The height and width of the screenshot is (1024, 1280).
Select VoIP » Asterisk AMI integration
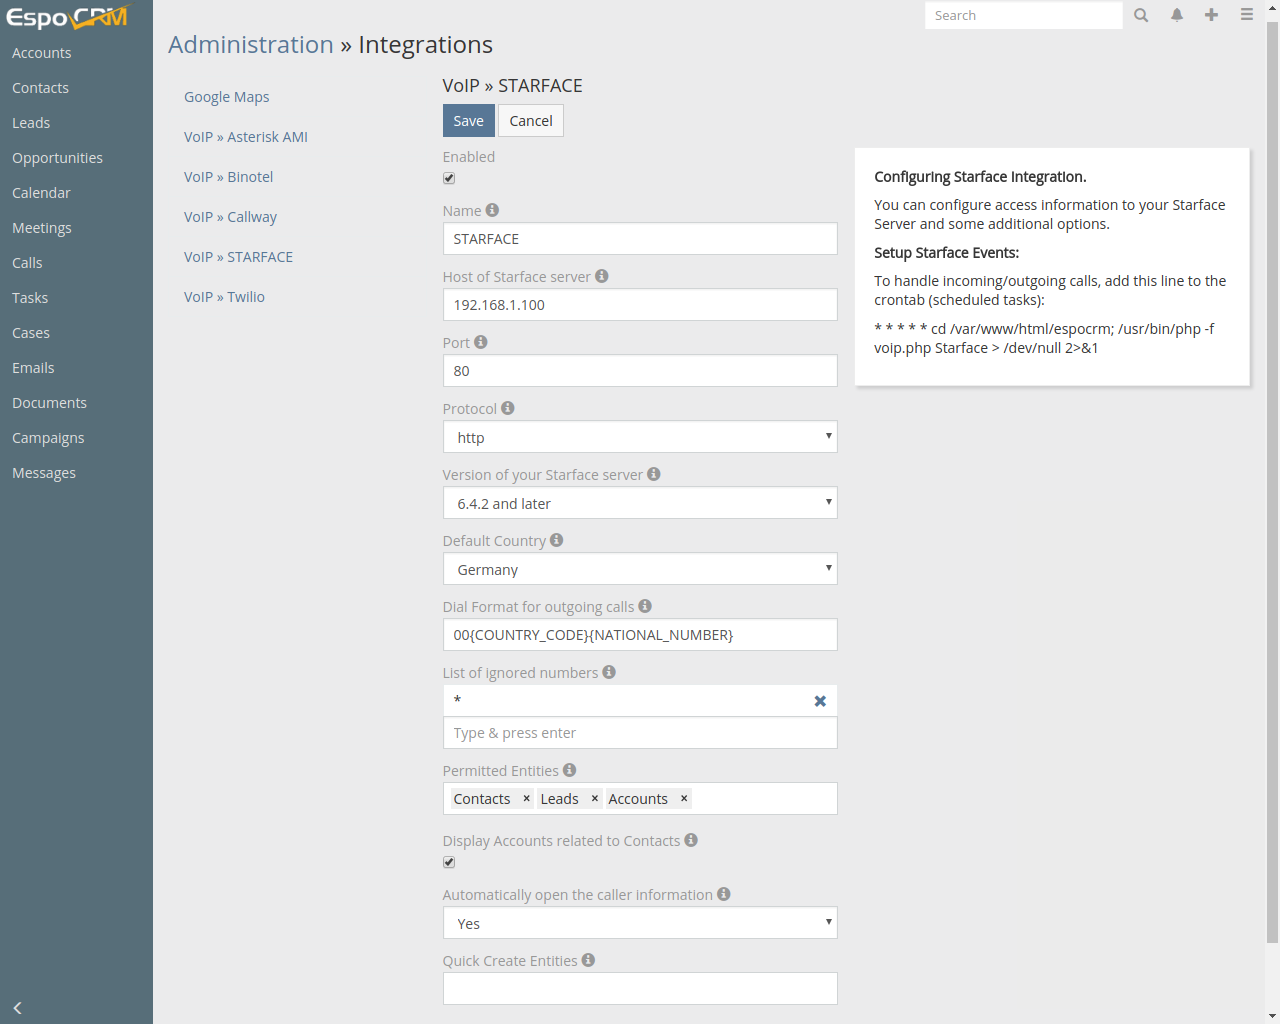tap(246, 137)
